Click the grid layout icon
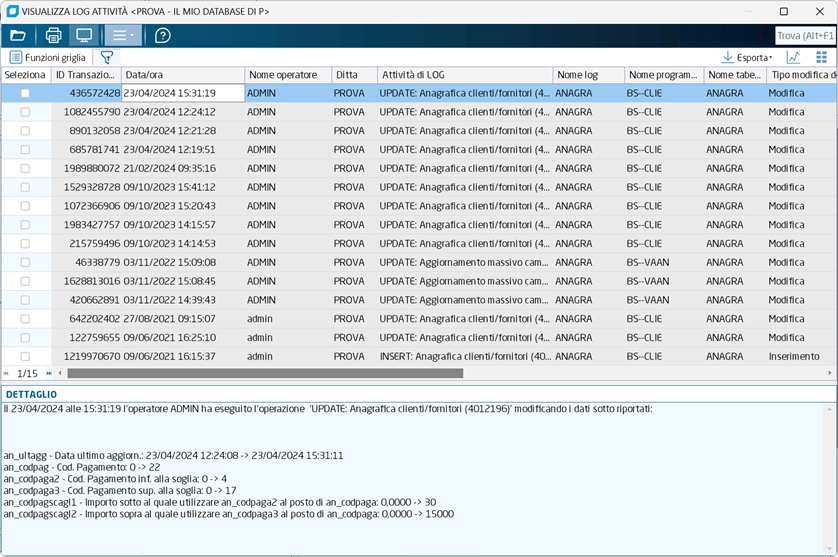 point(821,57)
